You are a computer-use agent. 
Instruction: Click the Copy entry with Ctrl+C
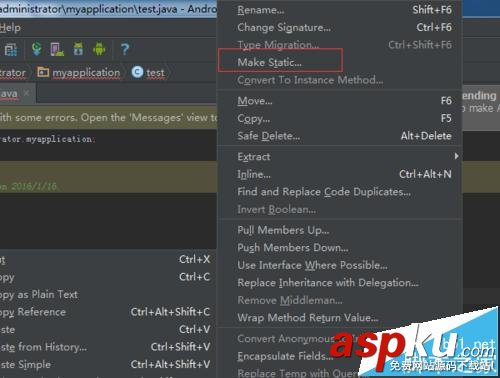click(107, 277)
